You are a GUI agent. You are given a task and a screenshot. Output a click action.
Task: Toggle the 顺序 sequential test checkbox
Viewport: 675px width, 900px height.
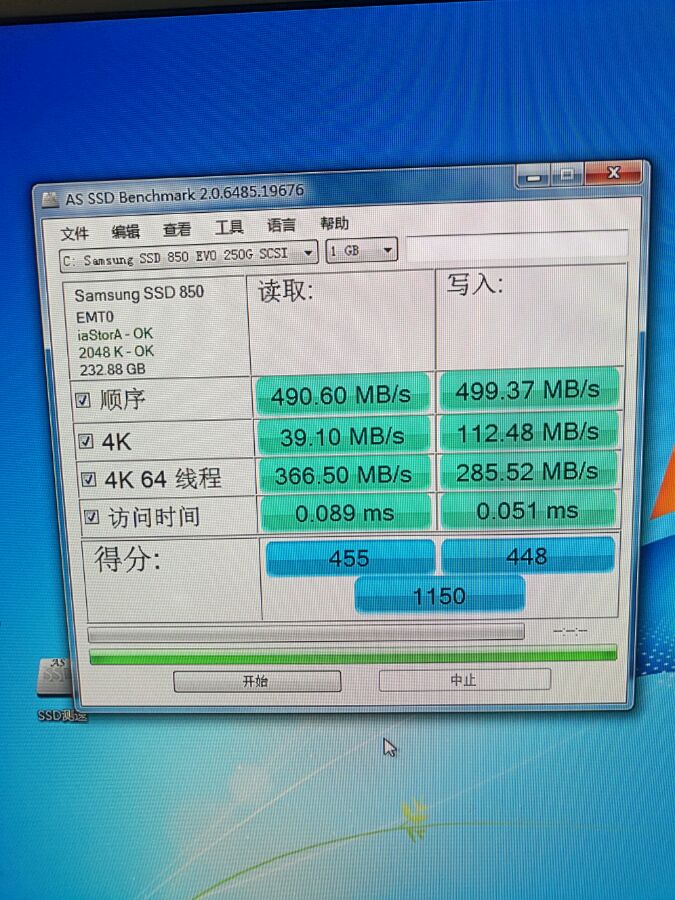(83, 400)
